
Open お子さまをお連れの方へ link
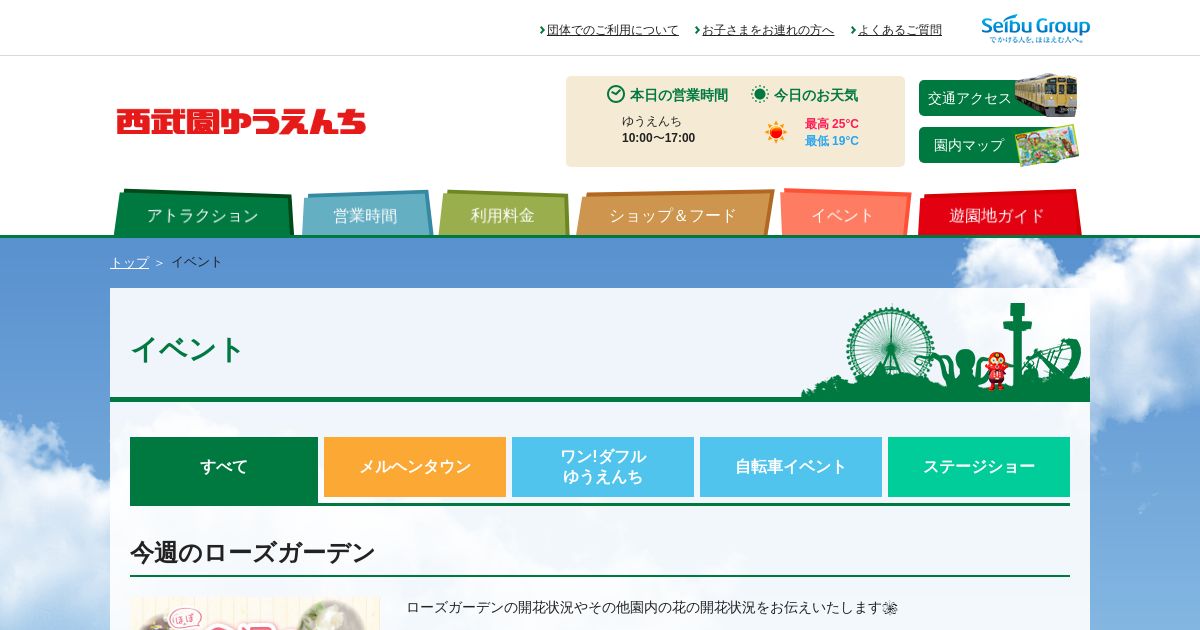[768, 30]
